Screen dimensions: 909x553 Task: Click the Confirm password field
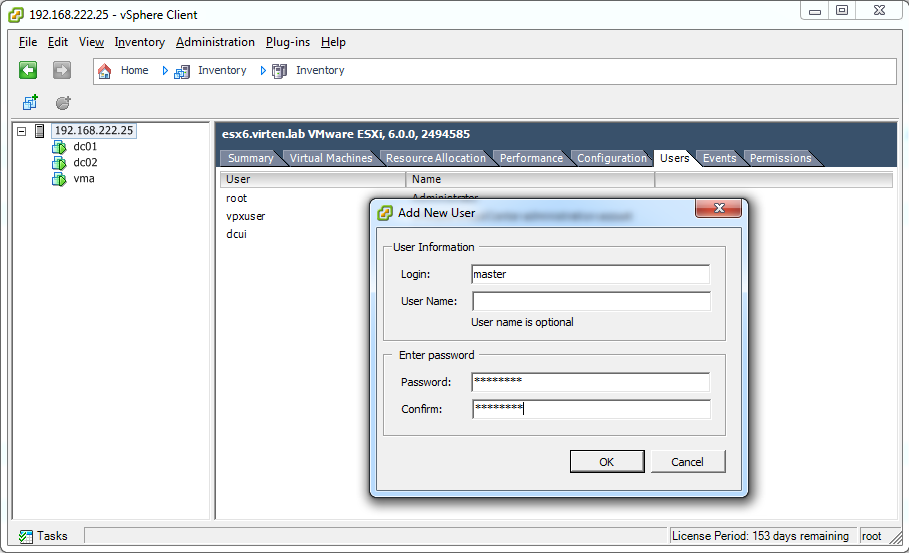pyautogui.click(x=591, y=409)
